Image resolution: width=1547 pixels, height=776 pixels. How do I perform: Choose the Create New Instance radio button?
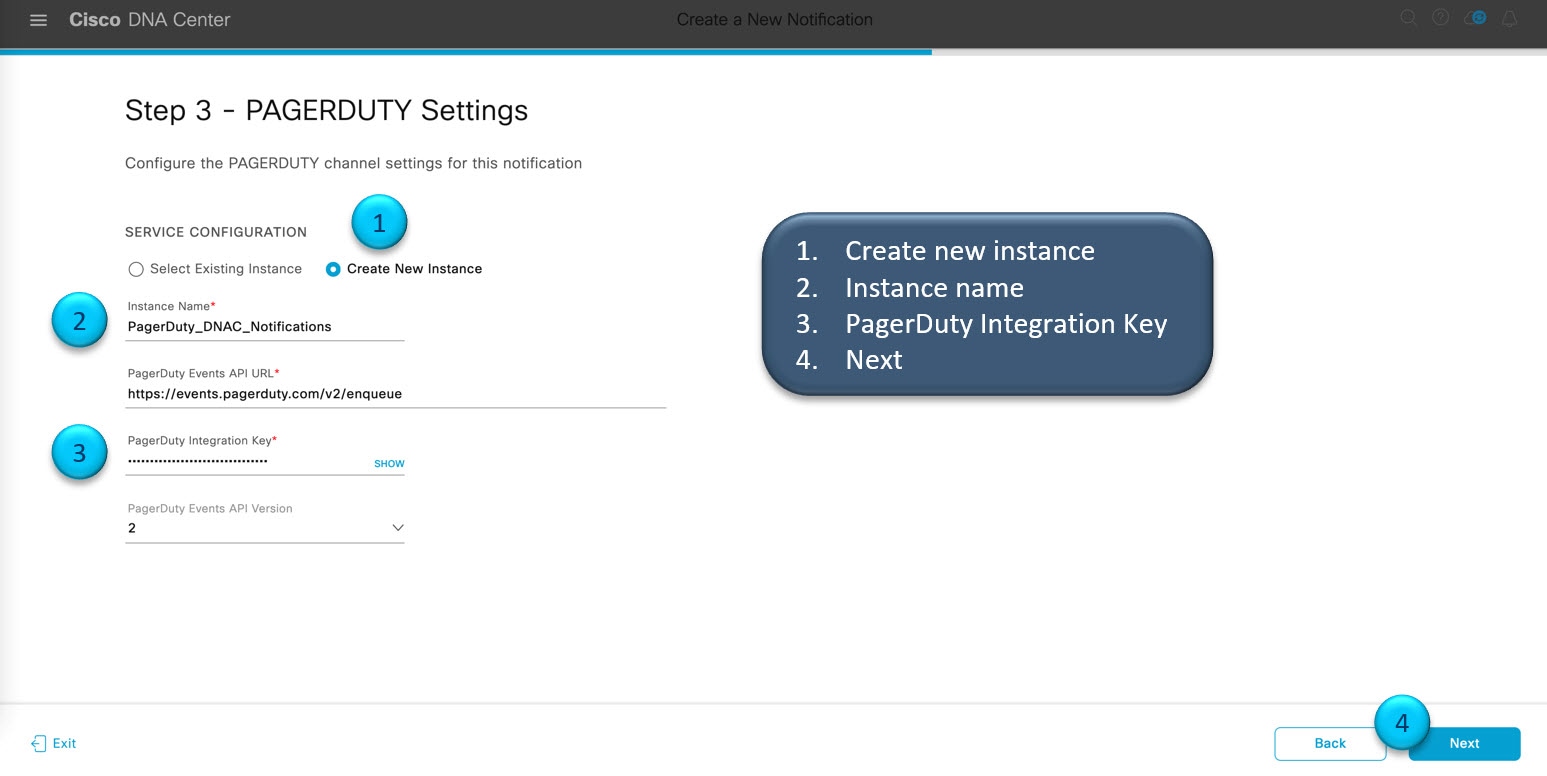(333, 269)
